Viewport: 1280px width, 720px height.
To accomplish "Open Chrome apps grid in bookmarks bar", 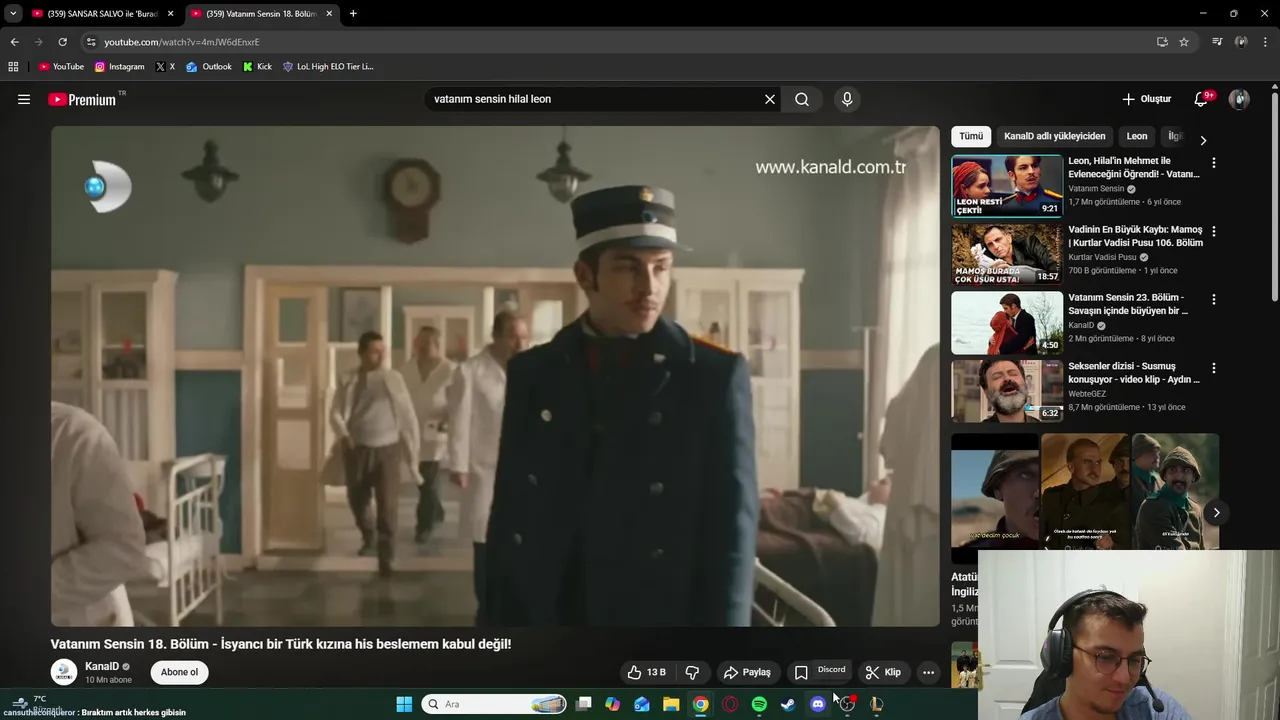I will point(13,67).
